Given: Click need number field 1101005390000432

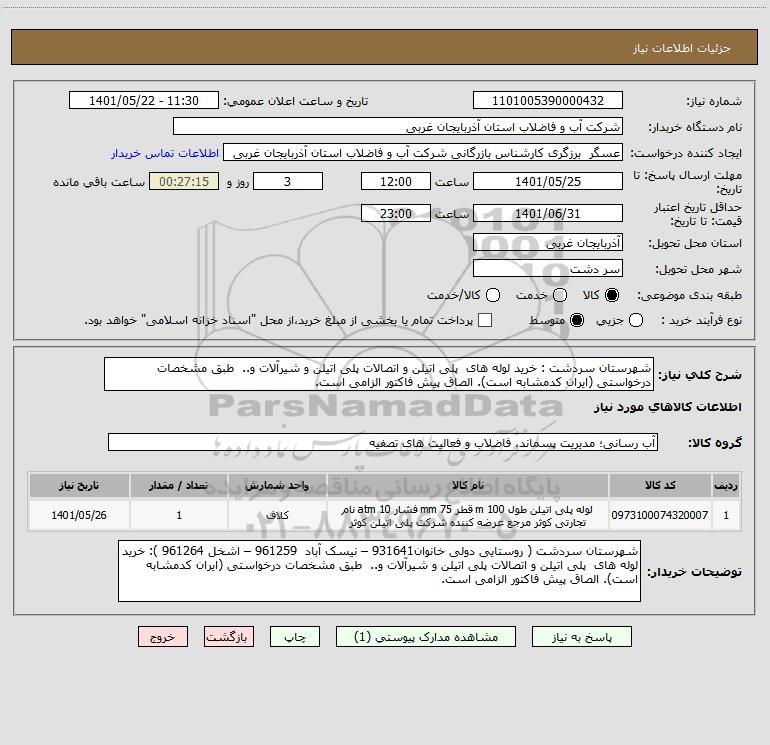Looking at the screenshot, I should click(548, 101).
